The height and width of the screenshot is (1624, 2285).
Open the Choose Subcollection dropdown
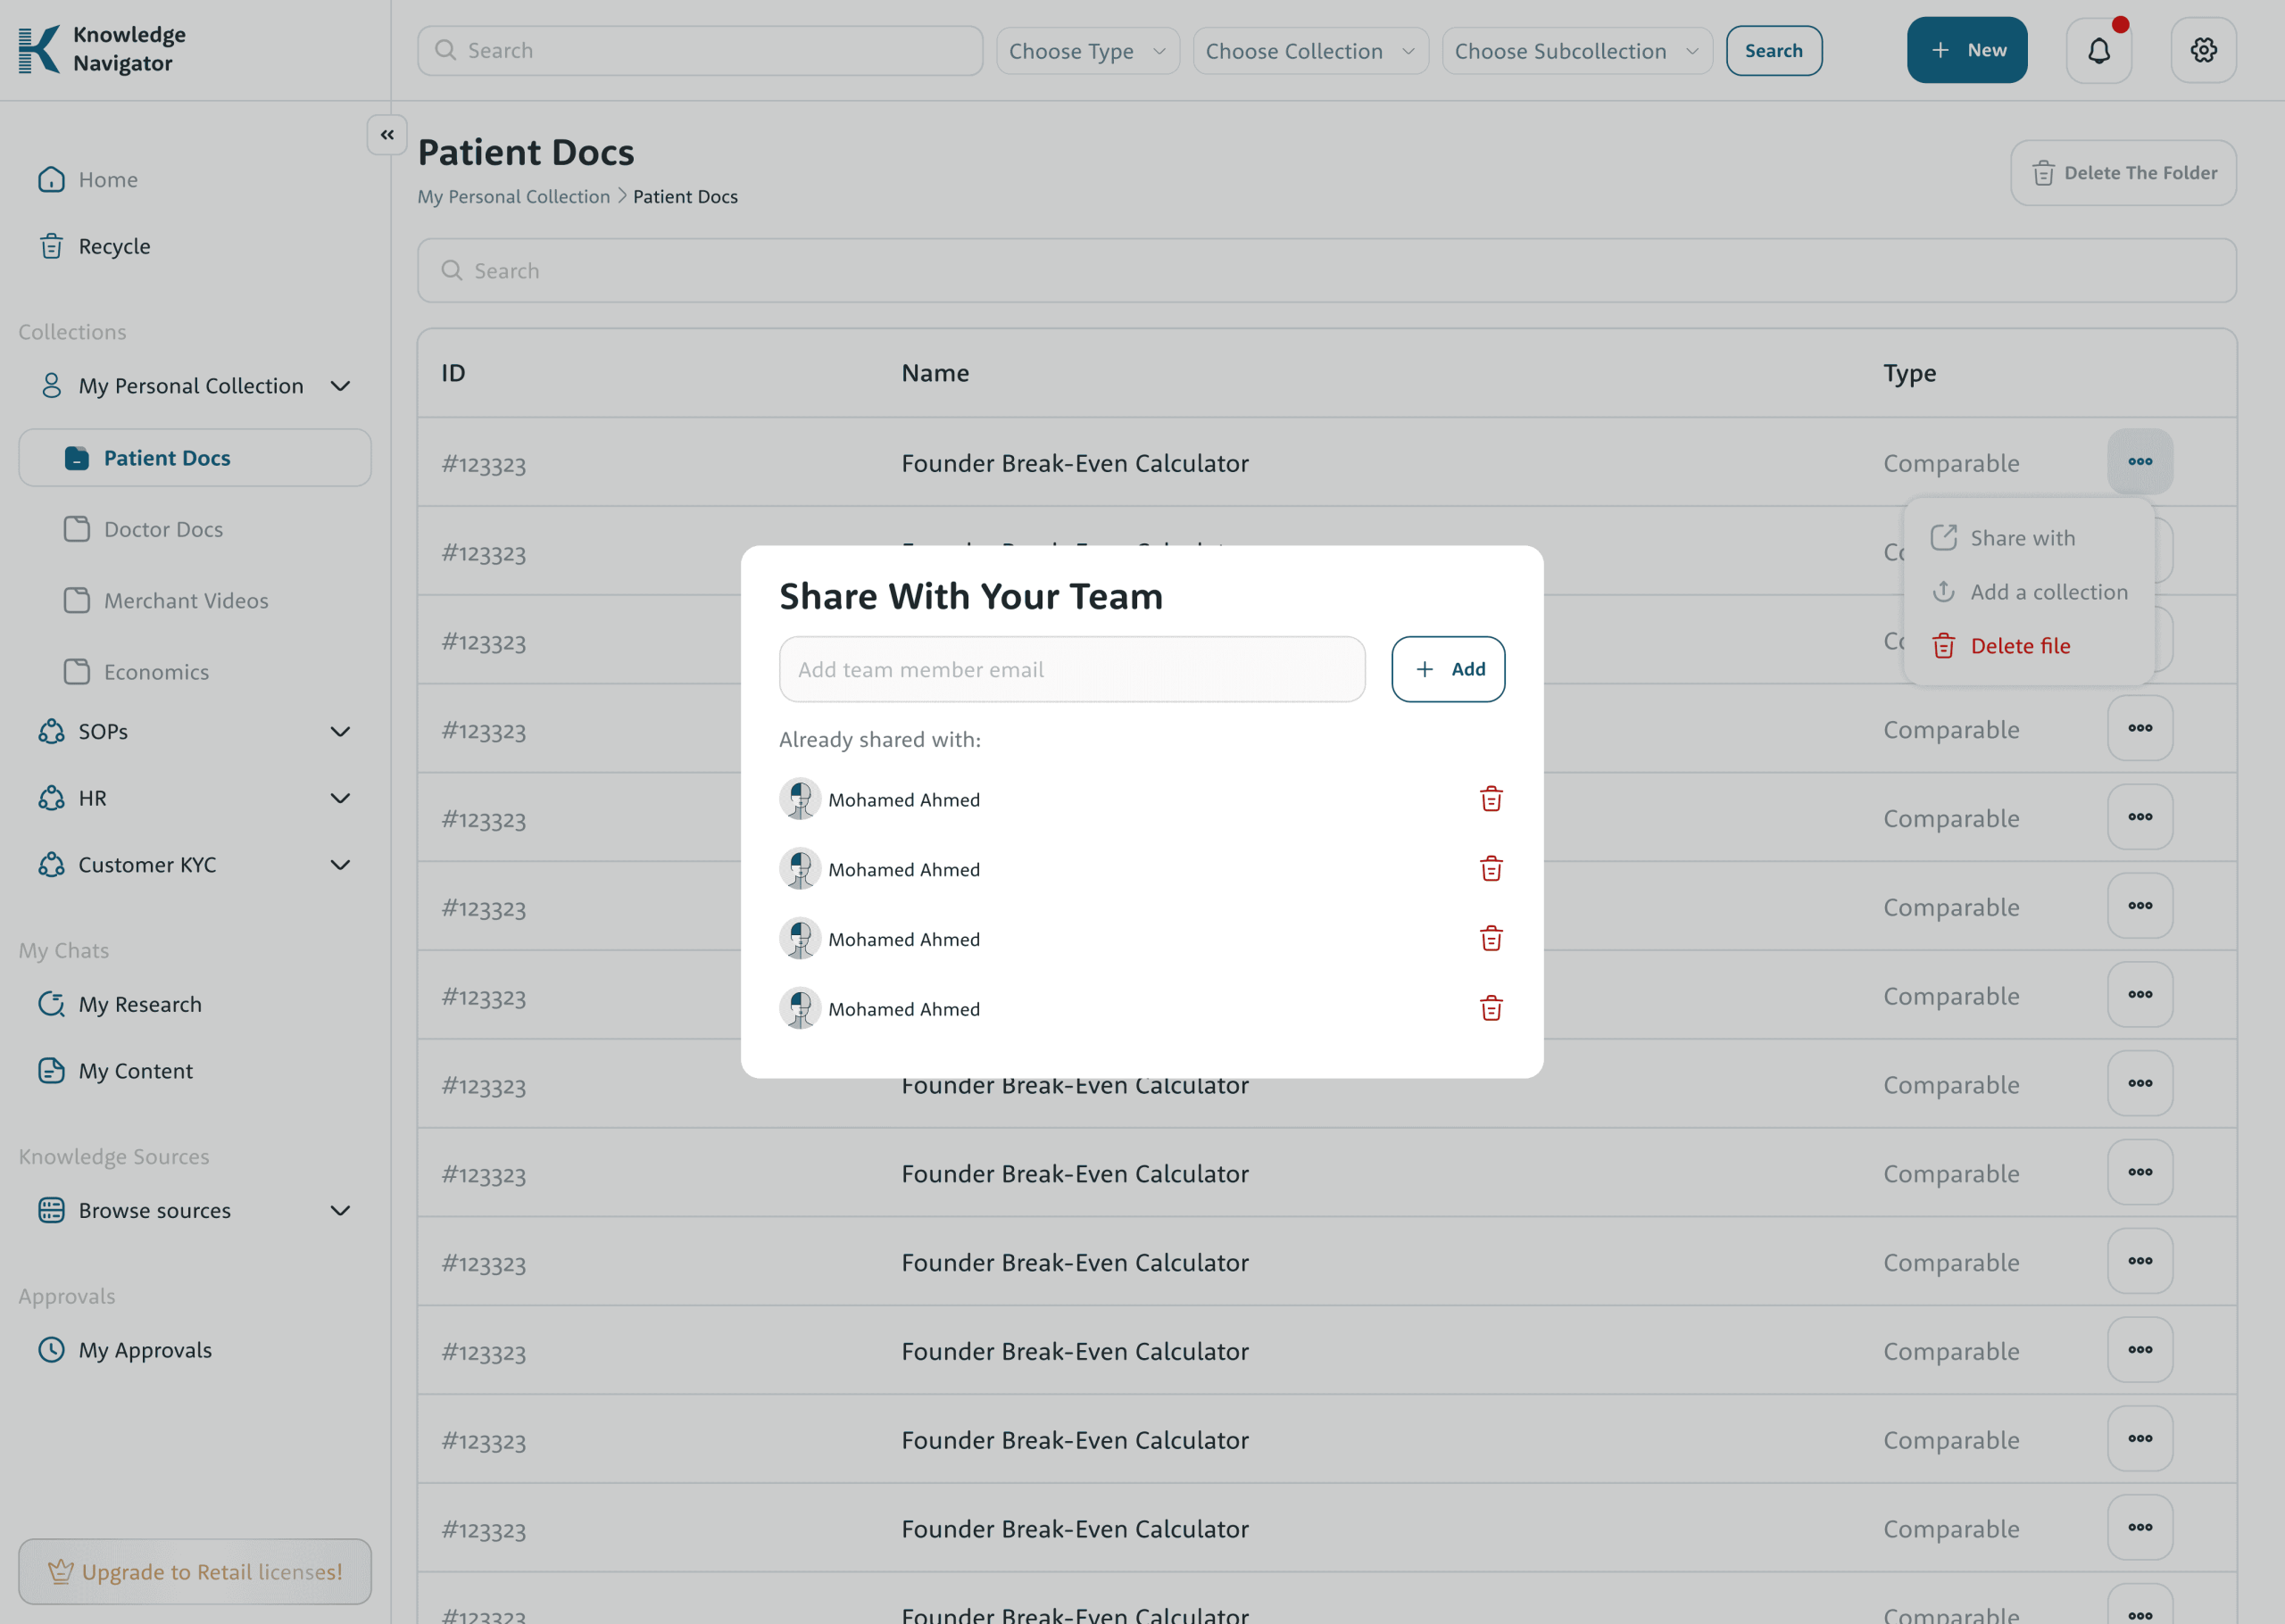[x=1576, y=51]
